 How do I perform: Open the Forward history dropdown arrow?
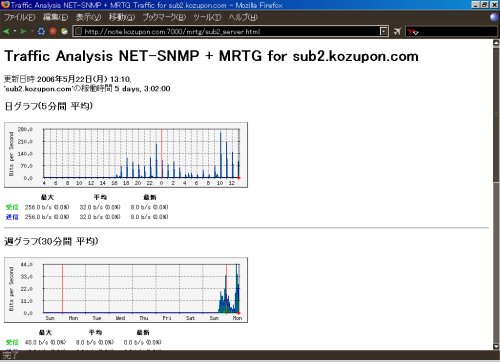(32, 31)
